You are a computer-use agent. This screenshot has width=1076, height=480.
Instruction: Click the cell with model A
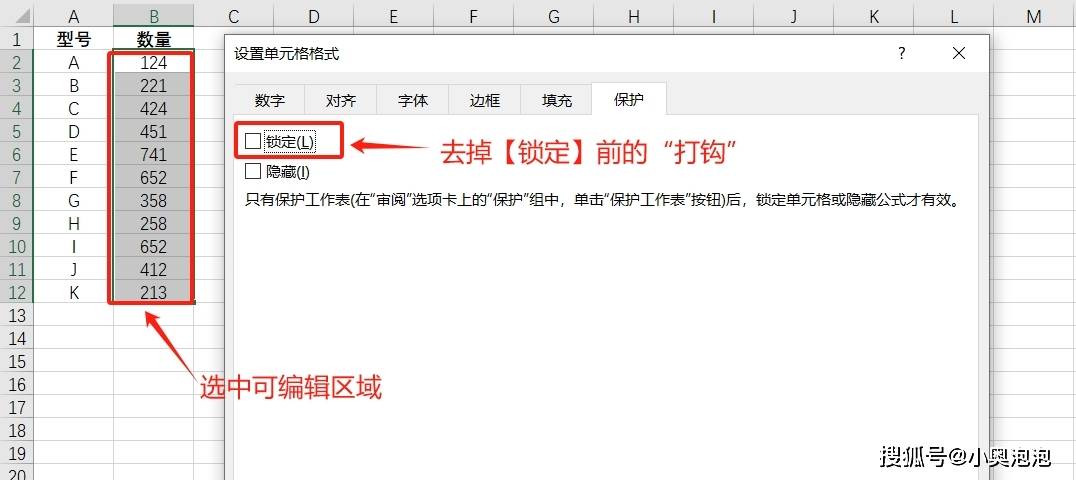[x=73, y=62]
